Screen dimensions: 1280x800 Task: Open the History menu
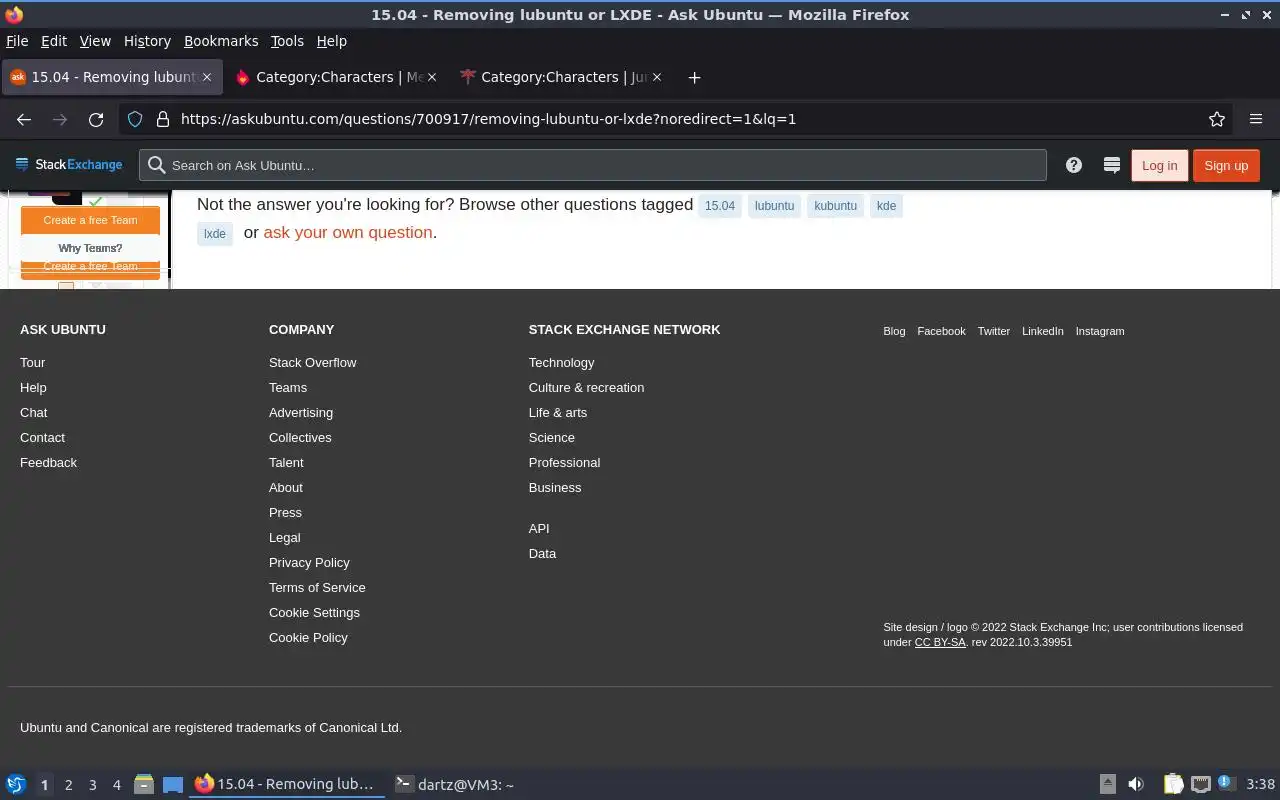[147, 41]
